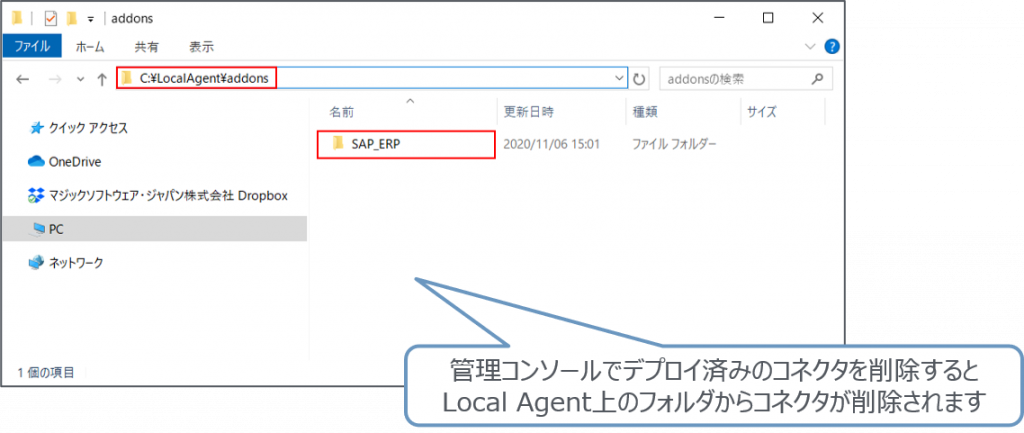Open the quick access toolbar dropdown arrow

91,19
